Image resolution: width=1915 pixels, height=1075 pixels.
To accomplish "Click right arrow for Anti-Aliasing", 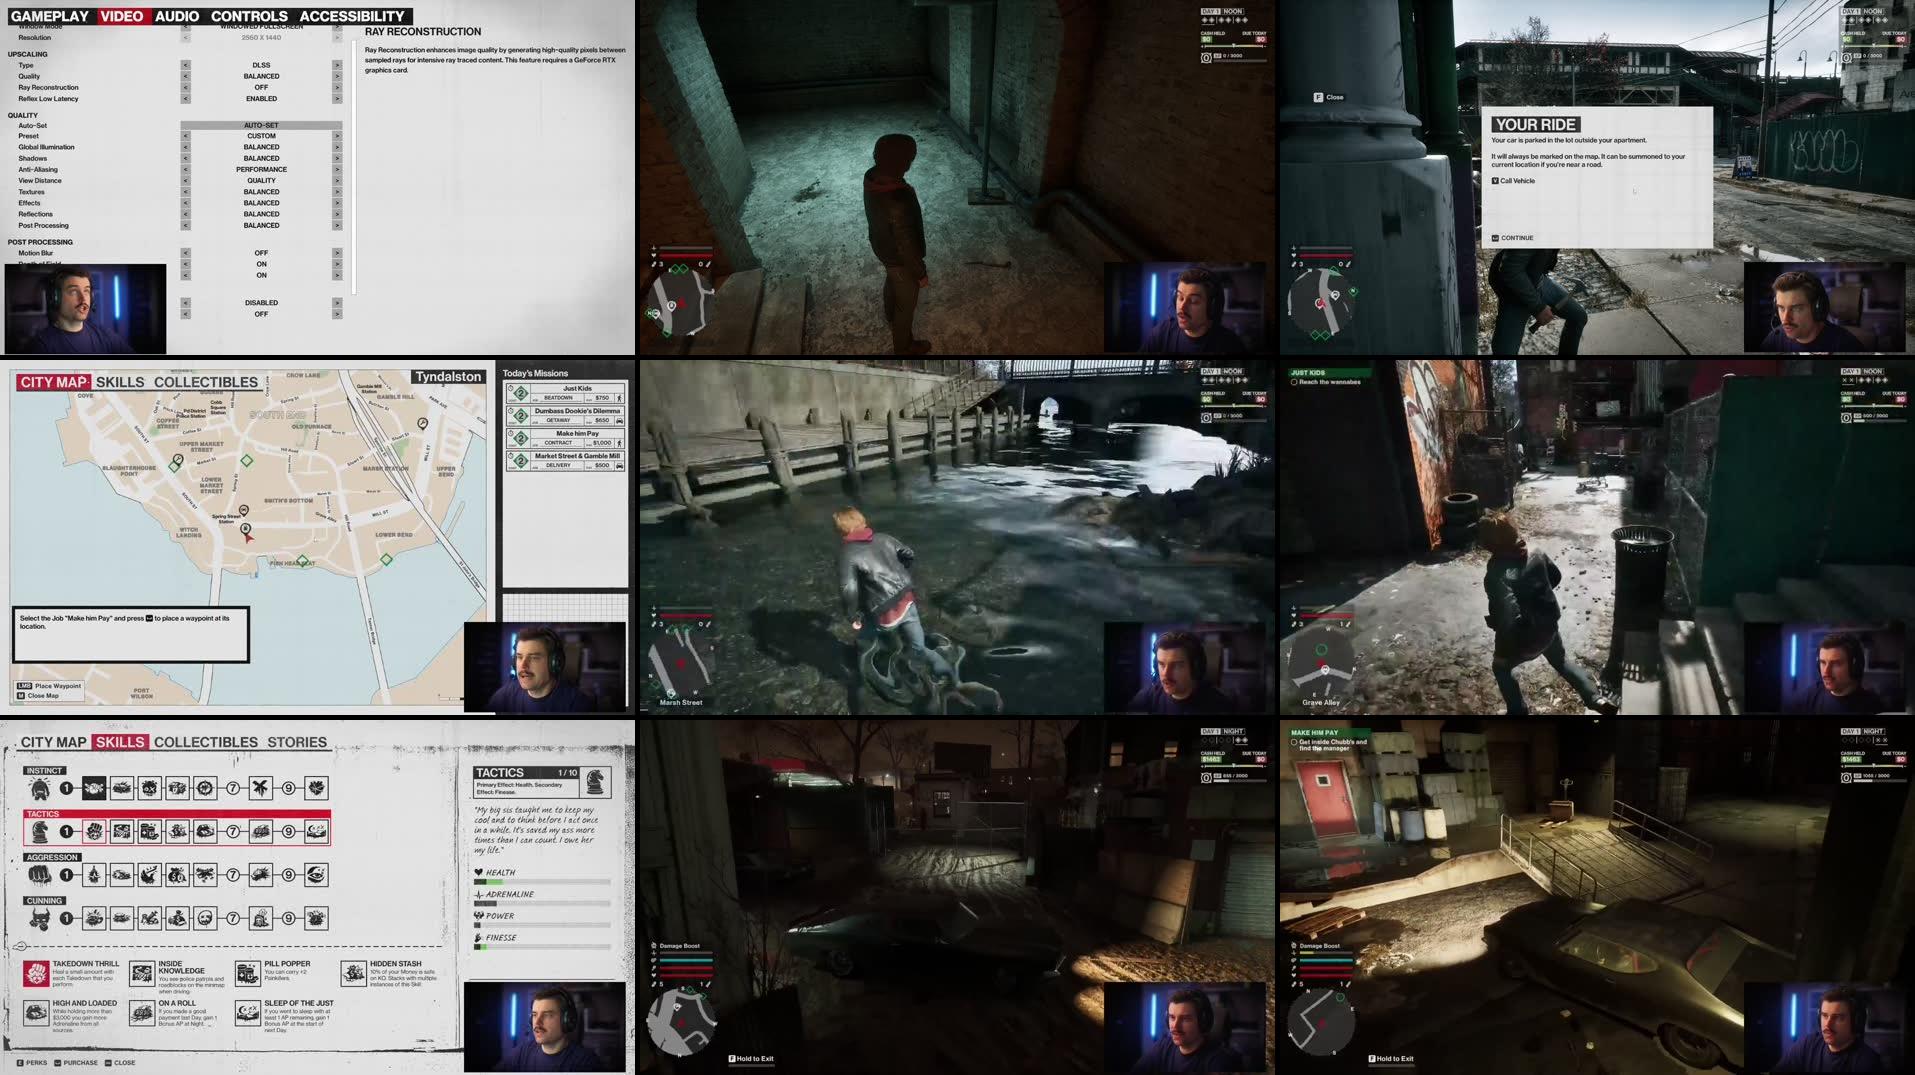I will (x=337, y=169).
